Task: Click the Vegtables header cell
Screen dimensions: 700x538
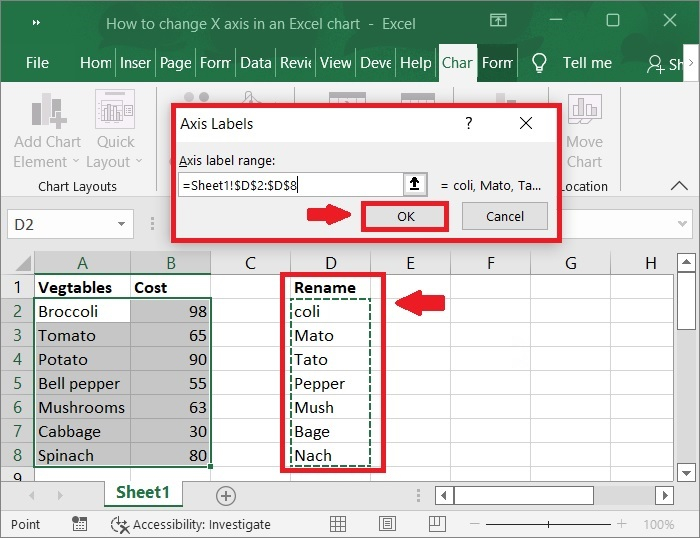Action: [83, 287]
